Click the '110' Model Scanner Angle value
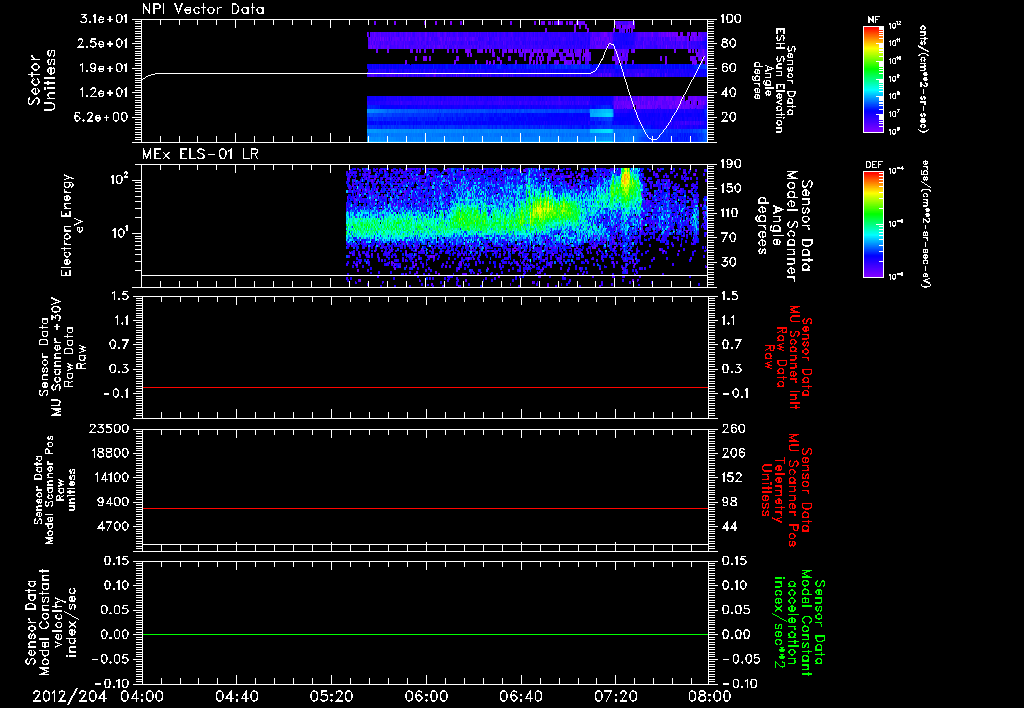 pyautogui.click(x=731, y=213)
